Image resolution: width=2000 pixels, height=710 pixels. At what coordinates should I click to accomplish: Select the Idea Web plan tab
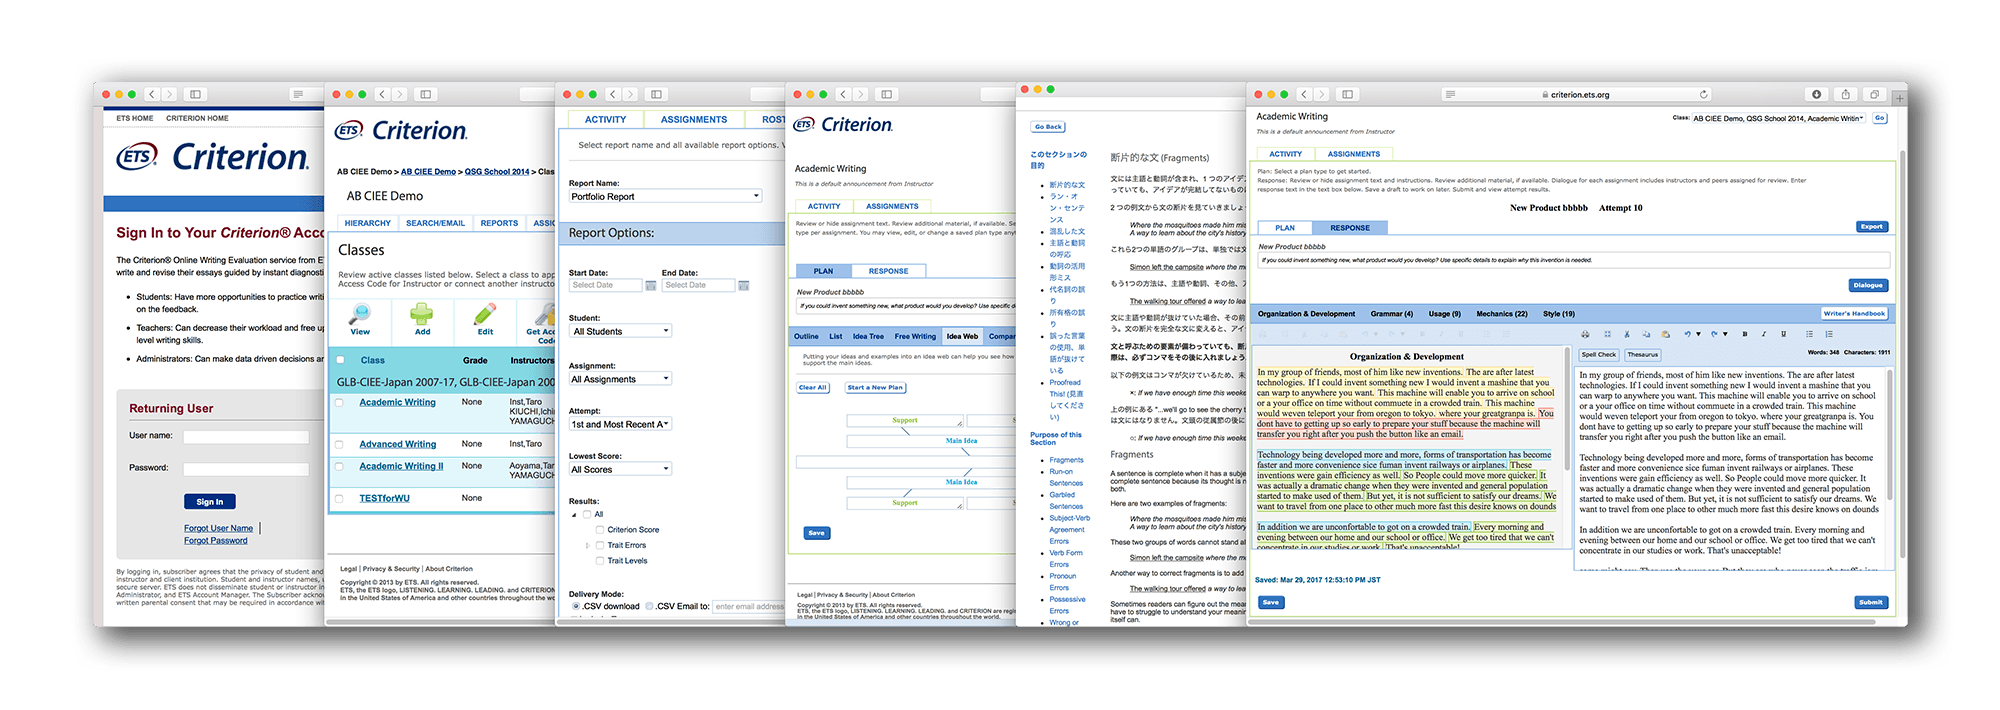[x=962, y=336]
